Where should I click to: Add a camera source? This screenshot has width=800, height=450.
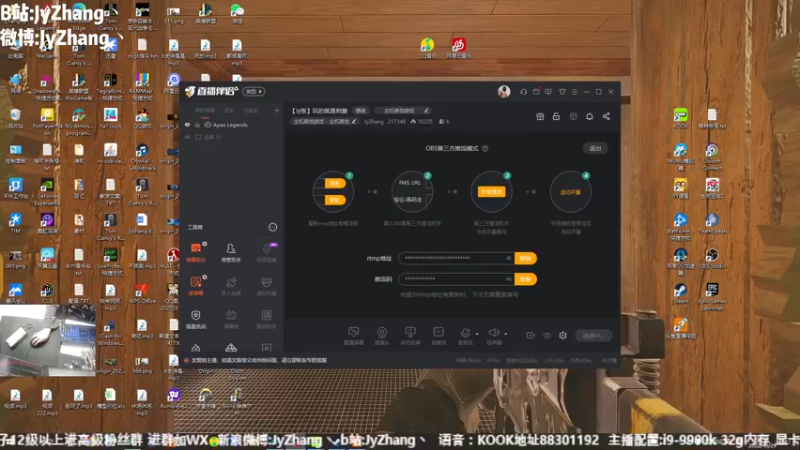tap(382, 336)
